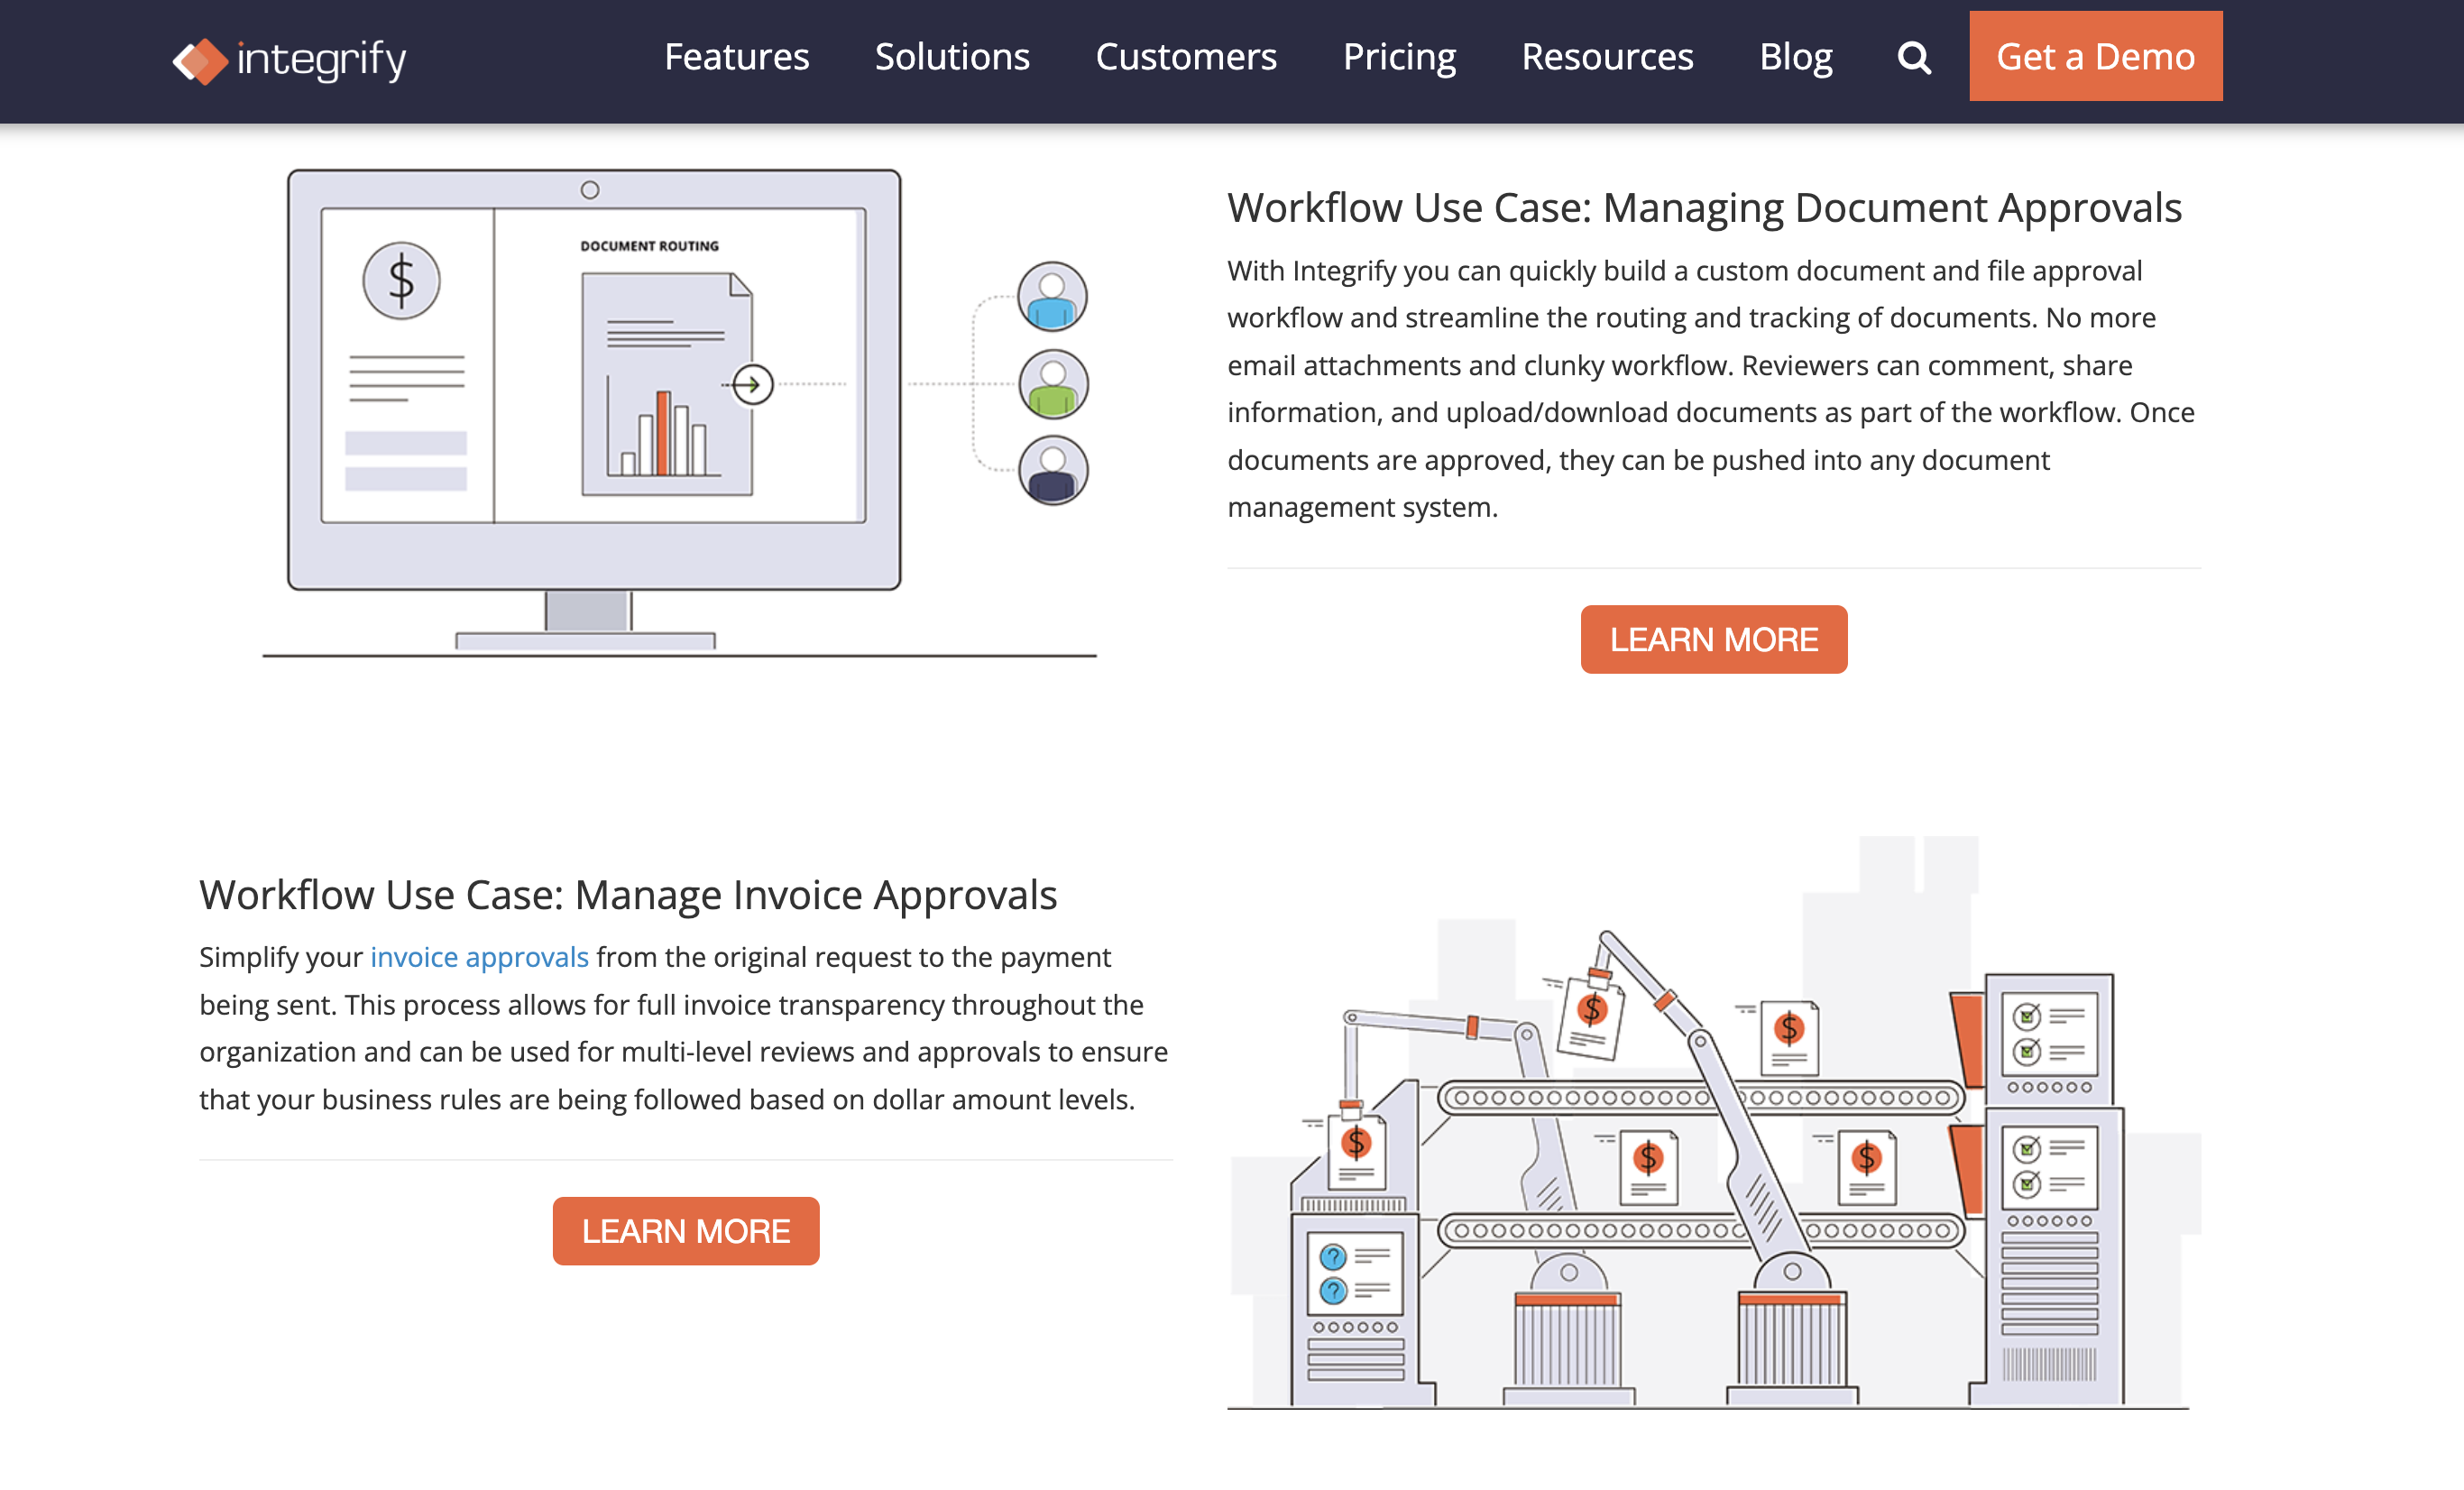Click the dollar sign circle in monitor

pyautogui.click(x=401, y=281)
